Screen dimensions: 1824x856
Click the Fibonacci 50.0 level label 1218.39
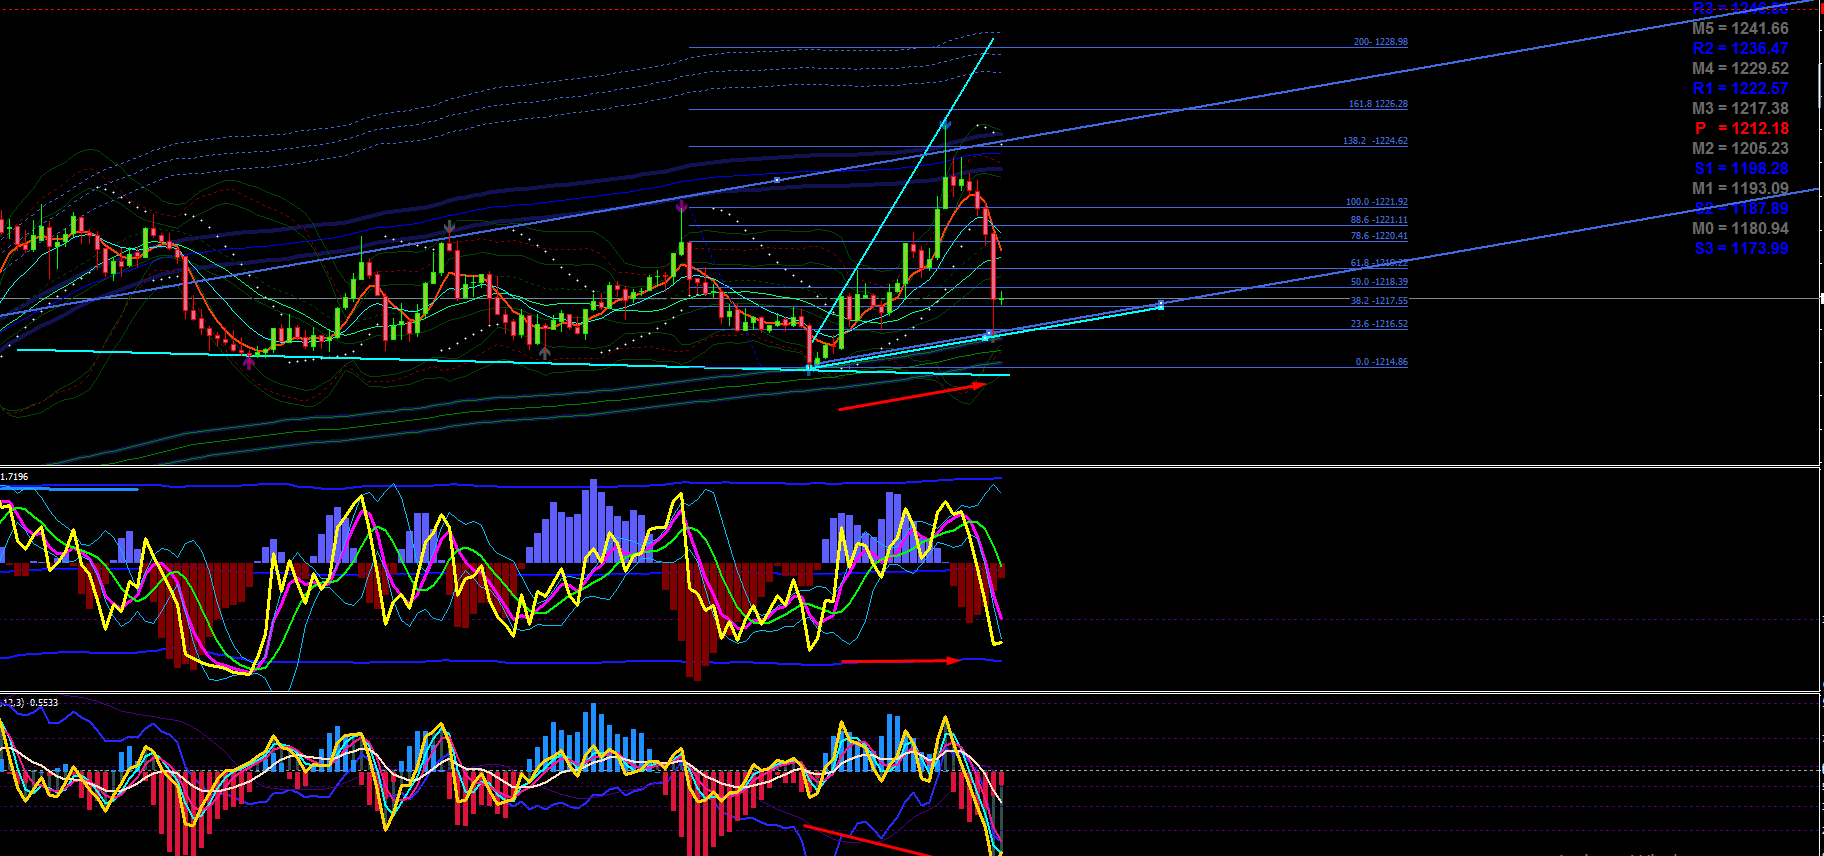coord(1379,282)
